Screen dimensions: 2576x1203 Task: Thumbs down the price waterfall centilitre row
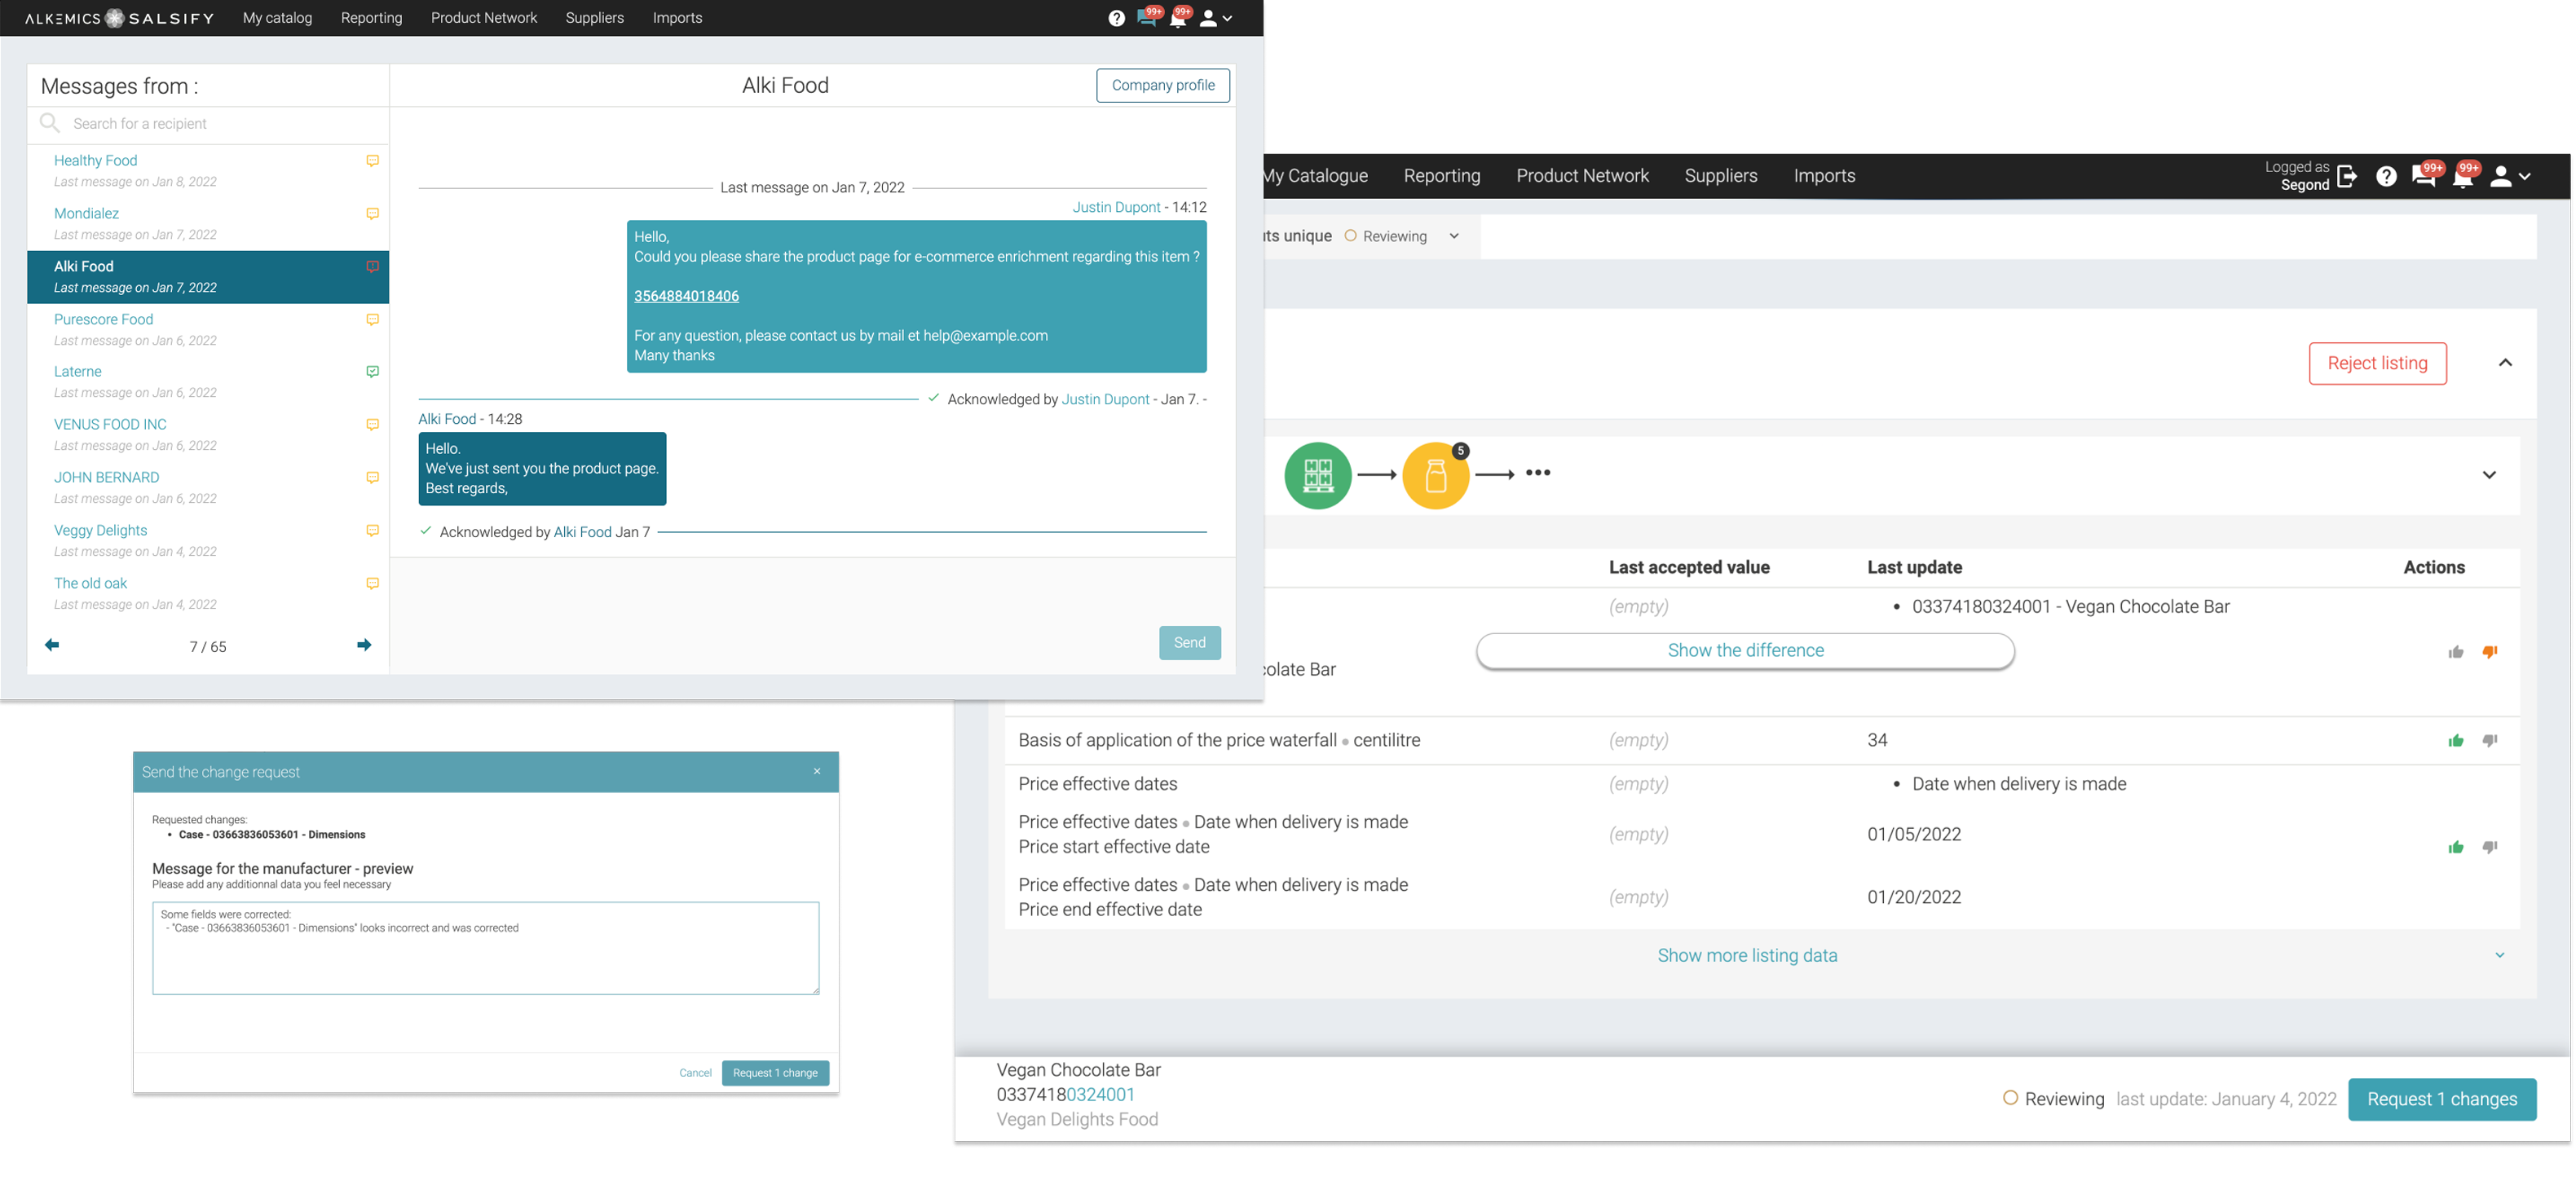(x=2489, y=741)
